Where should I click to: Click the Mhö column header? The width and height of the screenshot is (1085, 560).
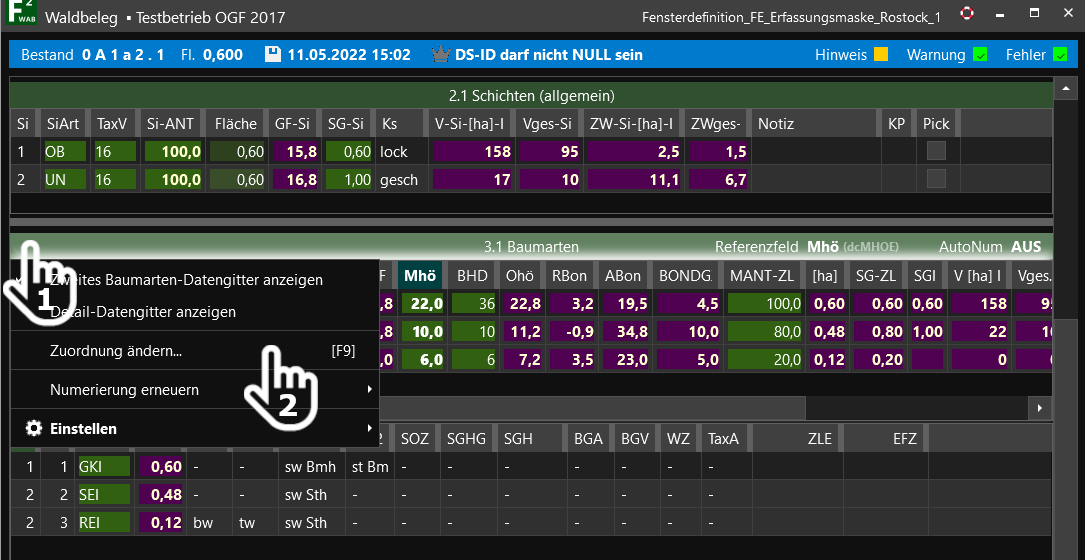419,275
